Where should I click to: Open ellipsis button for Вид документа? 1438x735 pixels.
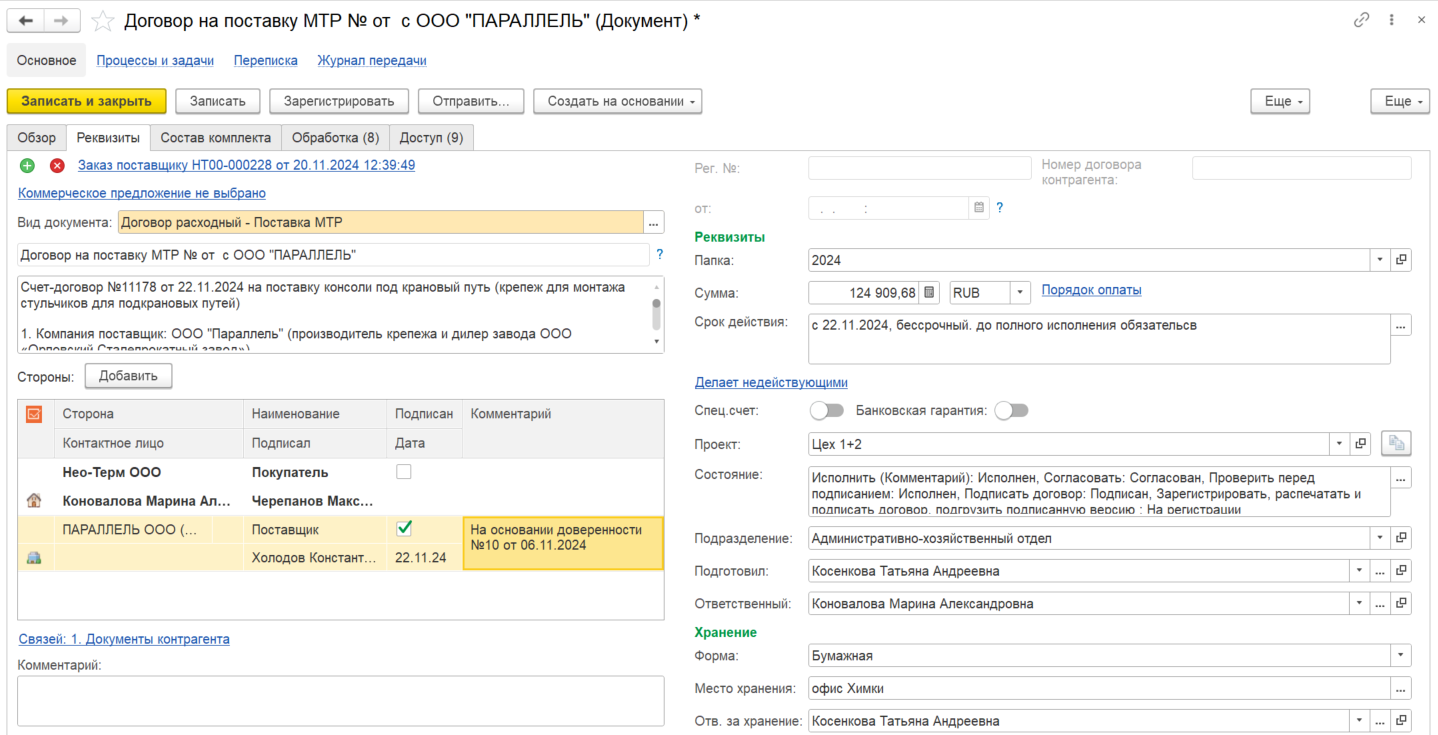click(x=654, y=223)
